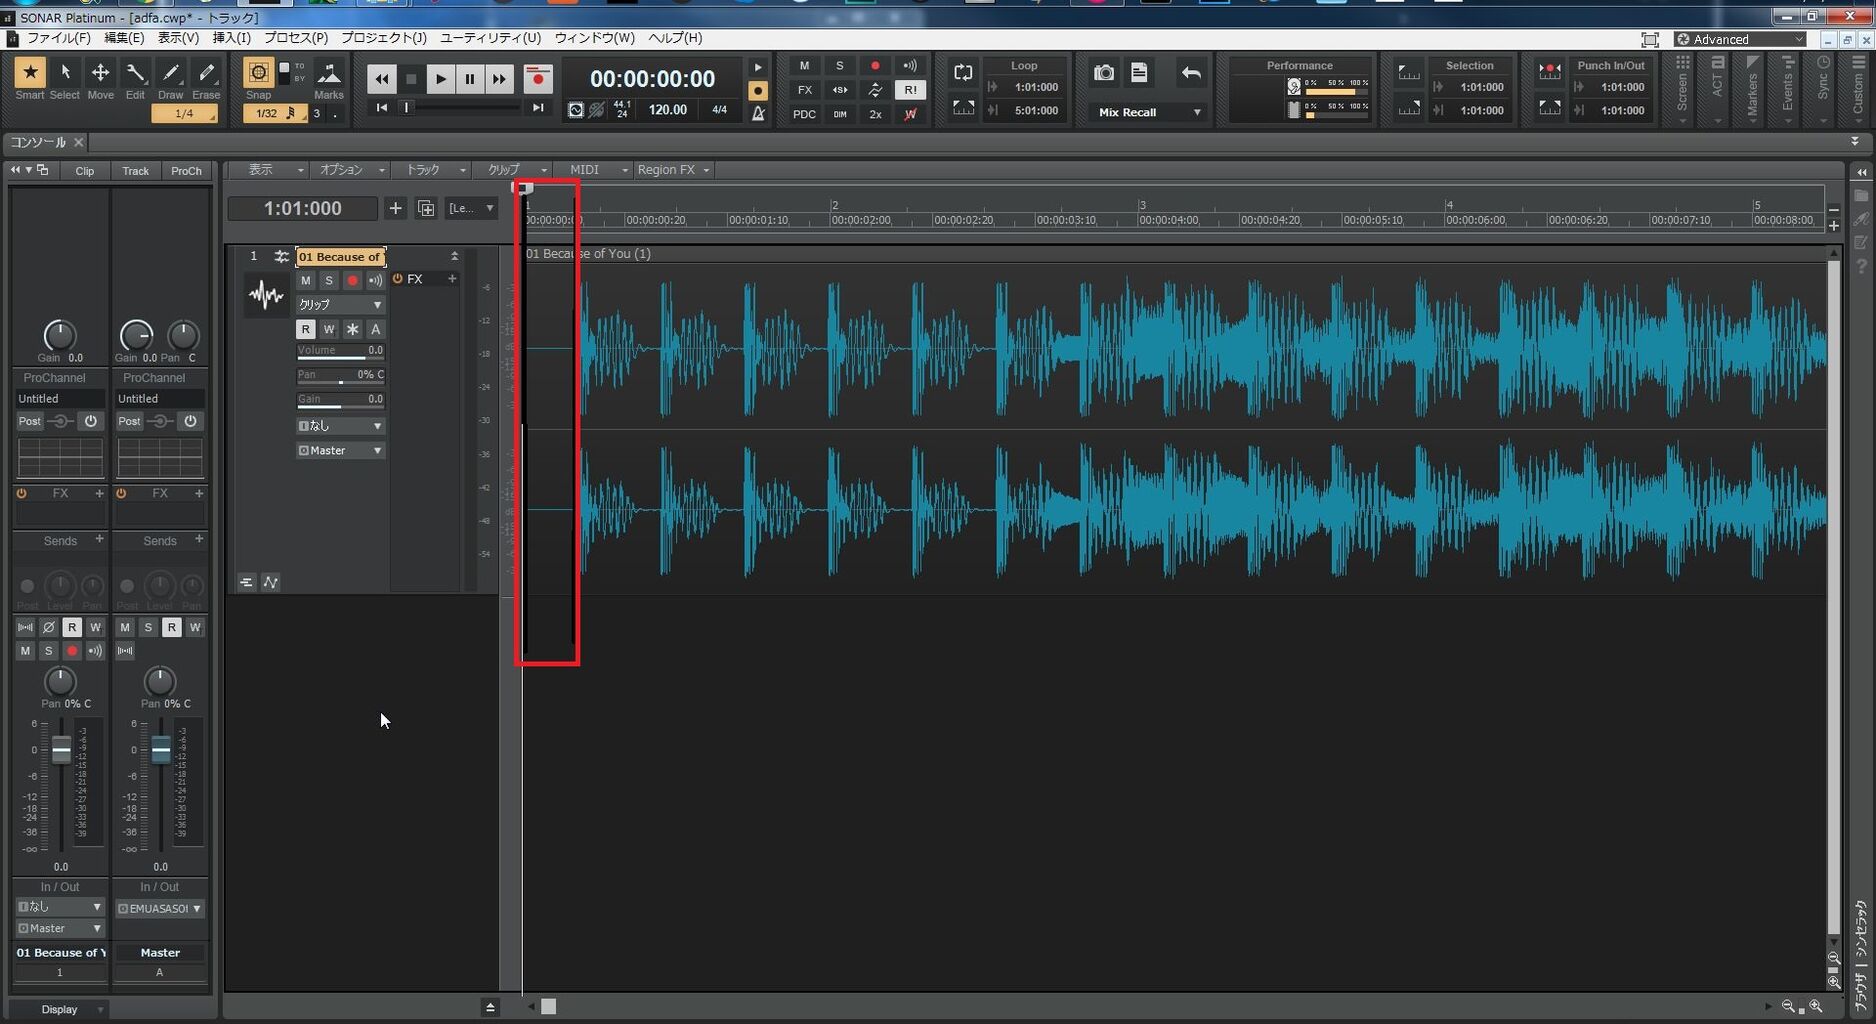The width and height of the screenshot is (1876, 1024).
Task: Open the トラック dropdown menu
Action: click(431, 170)
